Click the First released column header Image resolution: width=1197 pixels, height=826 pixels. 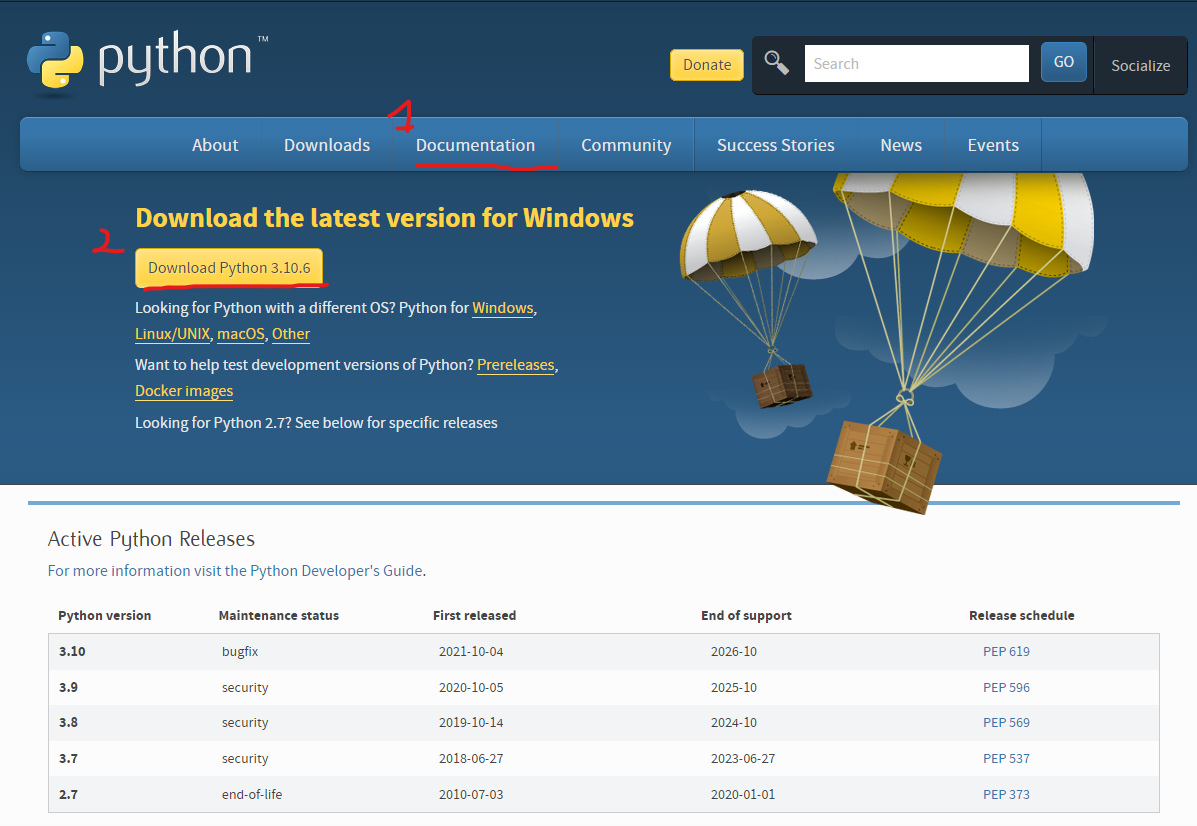click(x=474, y=615)
